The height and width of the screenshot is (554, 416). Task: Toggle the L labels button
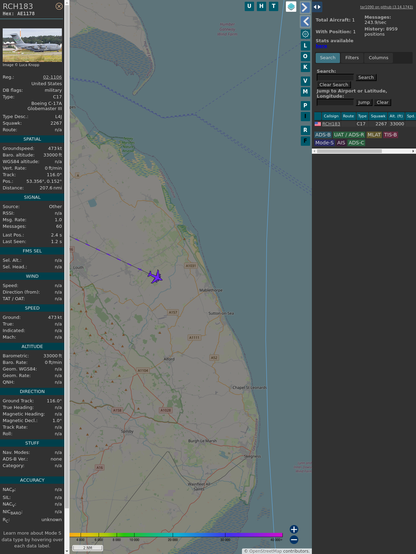pos(305,46)
